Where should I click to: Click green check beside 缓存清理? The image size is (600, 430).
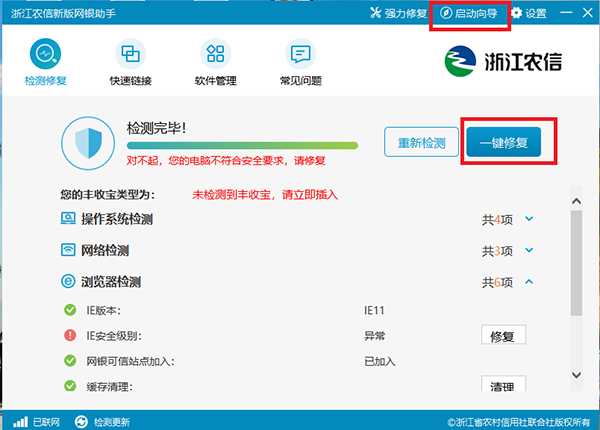pos(70,386)
